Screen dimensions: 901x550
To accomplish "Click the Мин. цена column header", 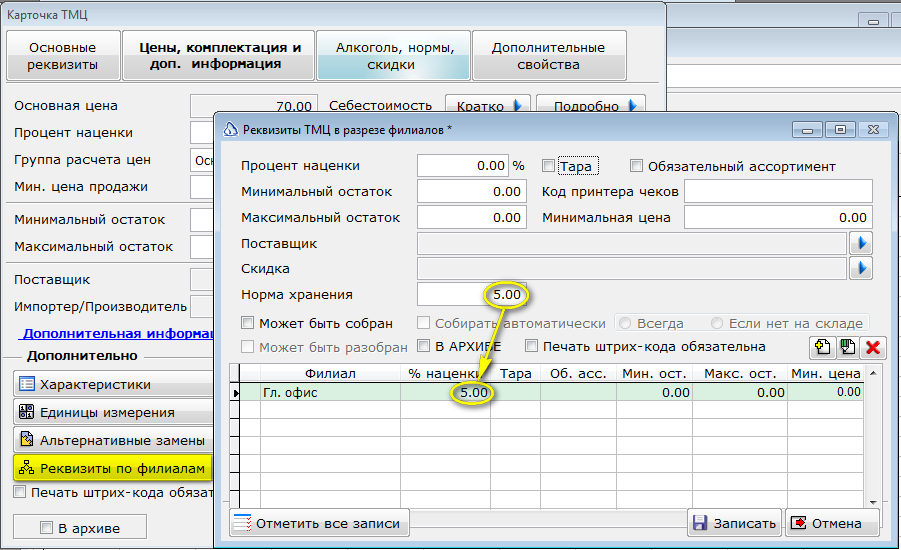I will (x=826, y=374).
